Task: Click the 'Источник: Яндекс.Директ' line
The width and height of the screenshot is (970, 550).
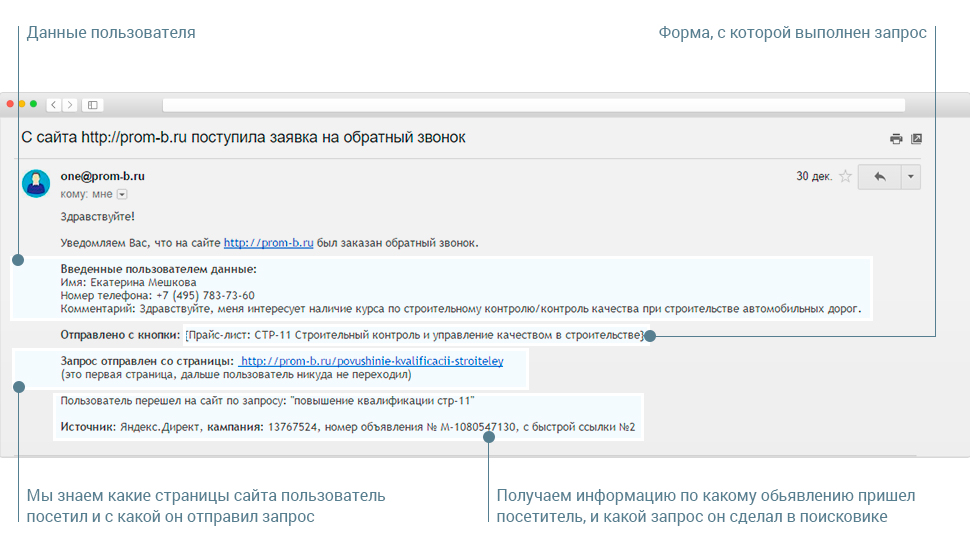Action: point(348,427)
